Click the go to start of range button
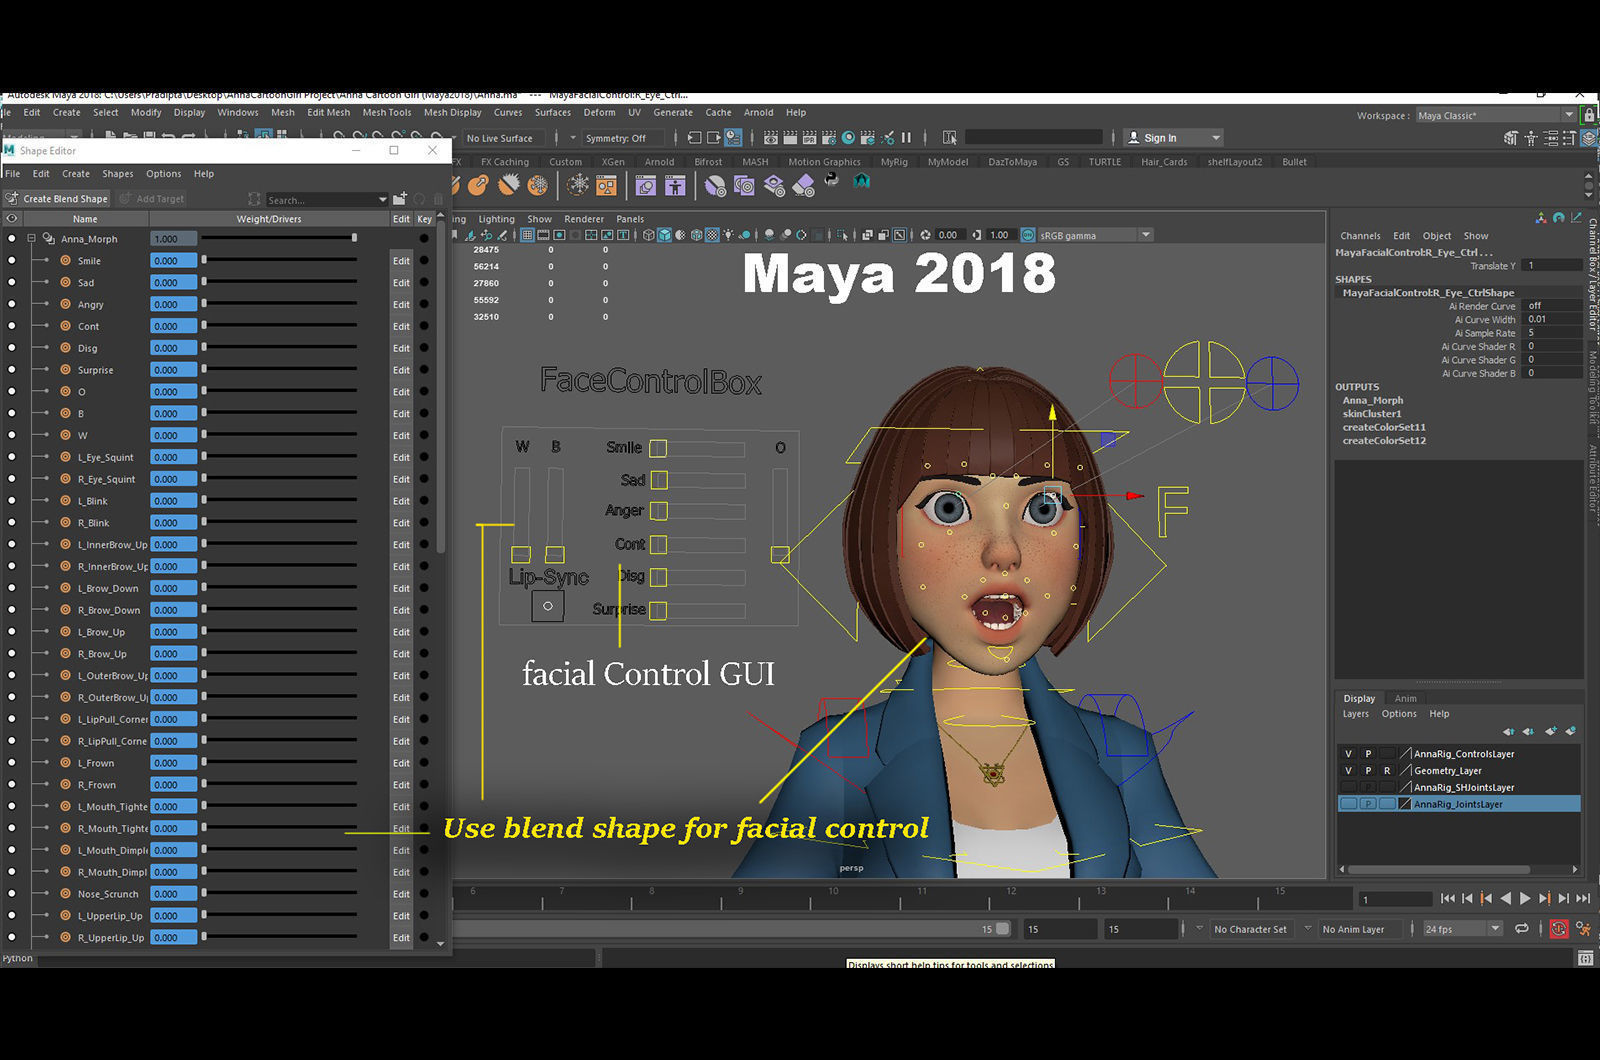Image resolution: width=1600 pixels, height=1060 pixels. pyautogui.click(x=1447, y=899)
